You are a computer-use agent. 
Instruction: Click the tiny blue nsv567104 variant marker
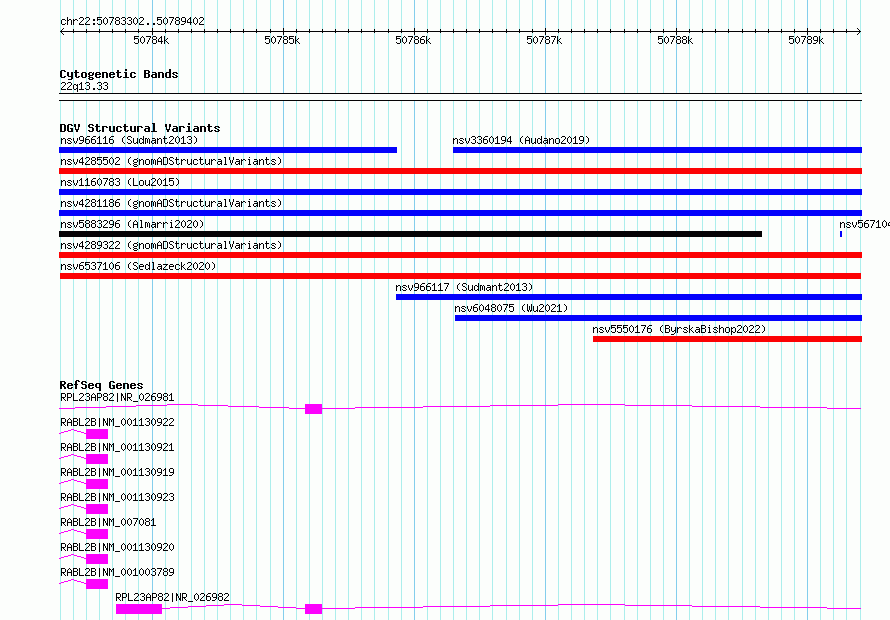[x=841, y=234]
